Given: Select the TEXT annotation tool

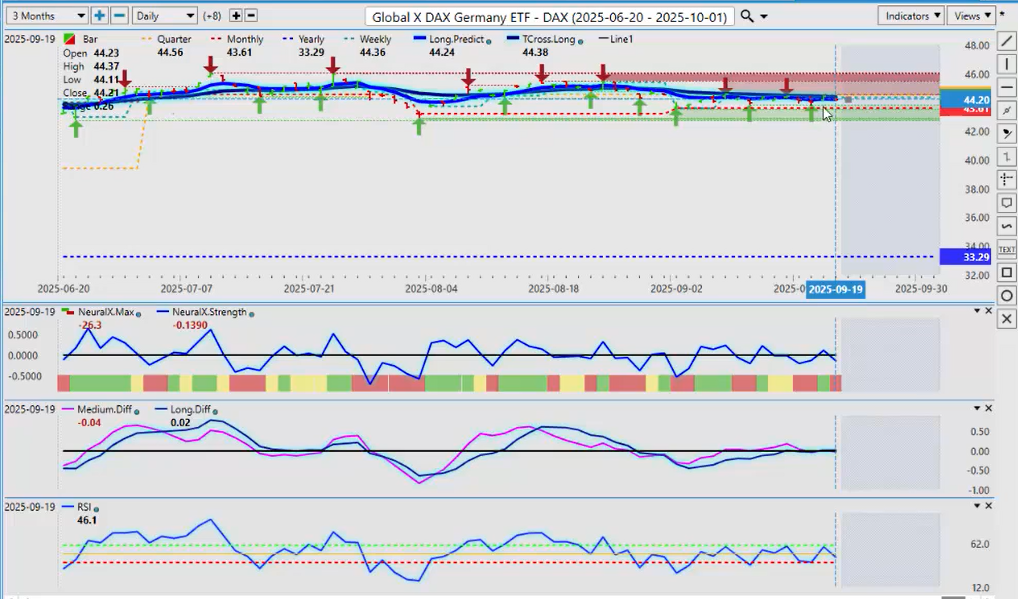Looking at the screenshot, I should tap(1006, 249).
